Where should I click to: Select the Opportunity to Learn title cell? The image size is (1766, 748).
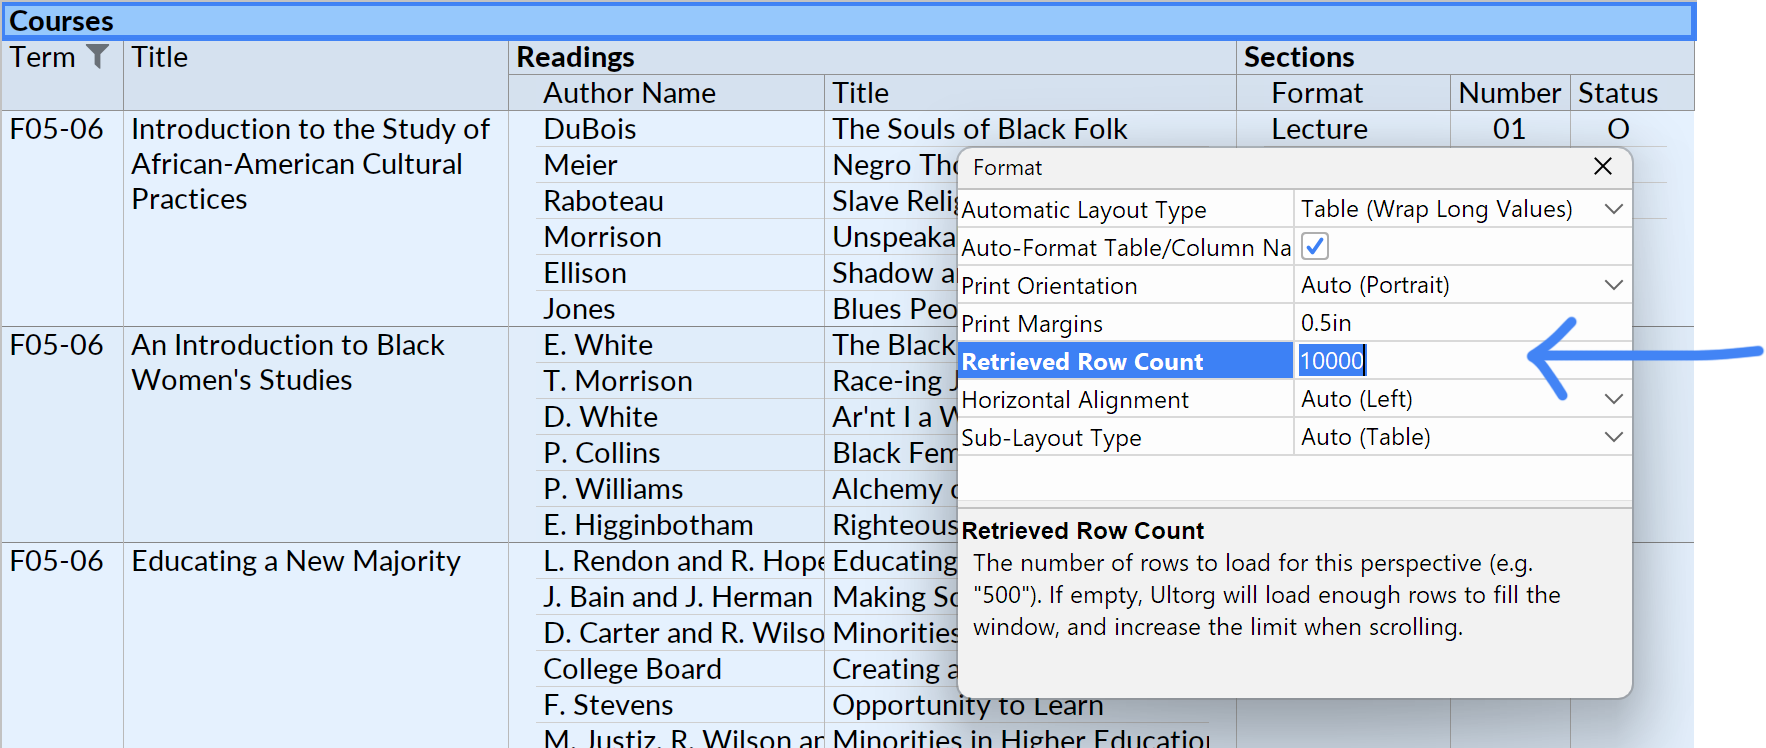[x=968, y=705]
